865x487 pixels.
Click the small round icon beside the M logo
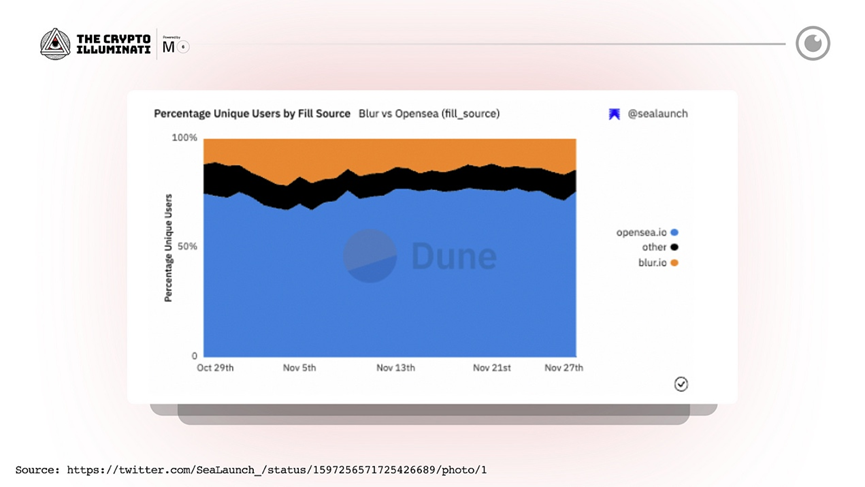183,47
